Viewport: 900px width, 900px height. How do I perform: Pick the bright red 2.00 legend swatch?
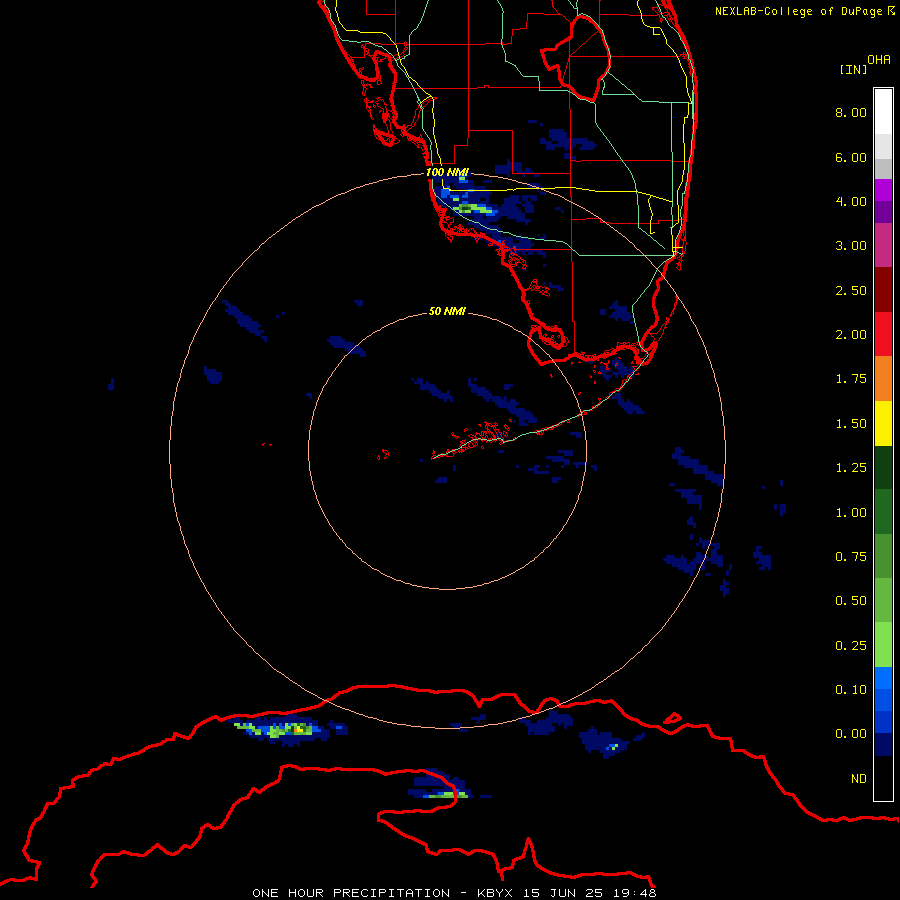(x=883, y=335)
